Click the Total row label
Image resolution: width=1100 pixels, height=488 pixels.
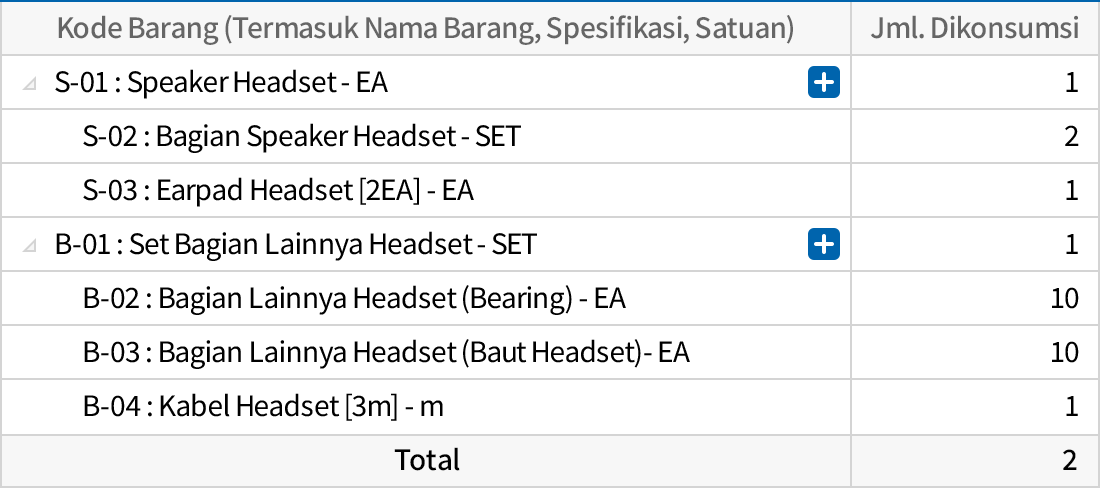(x=427, y=460)
